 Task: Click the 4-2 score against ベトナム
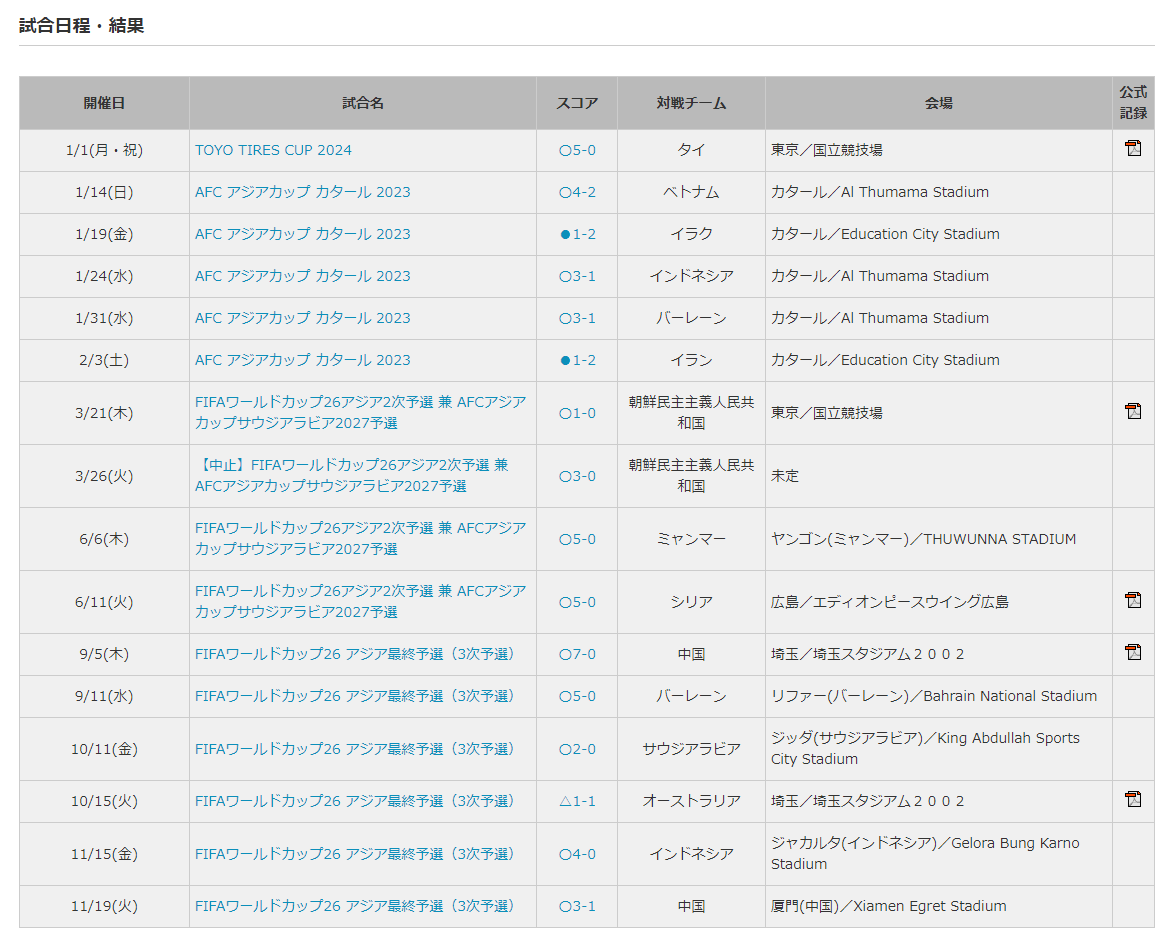577,192
